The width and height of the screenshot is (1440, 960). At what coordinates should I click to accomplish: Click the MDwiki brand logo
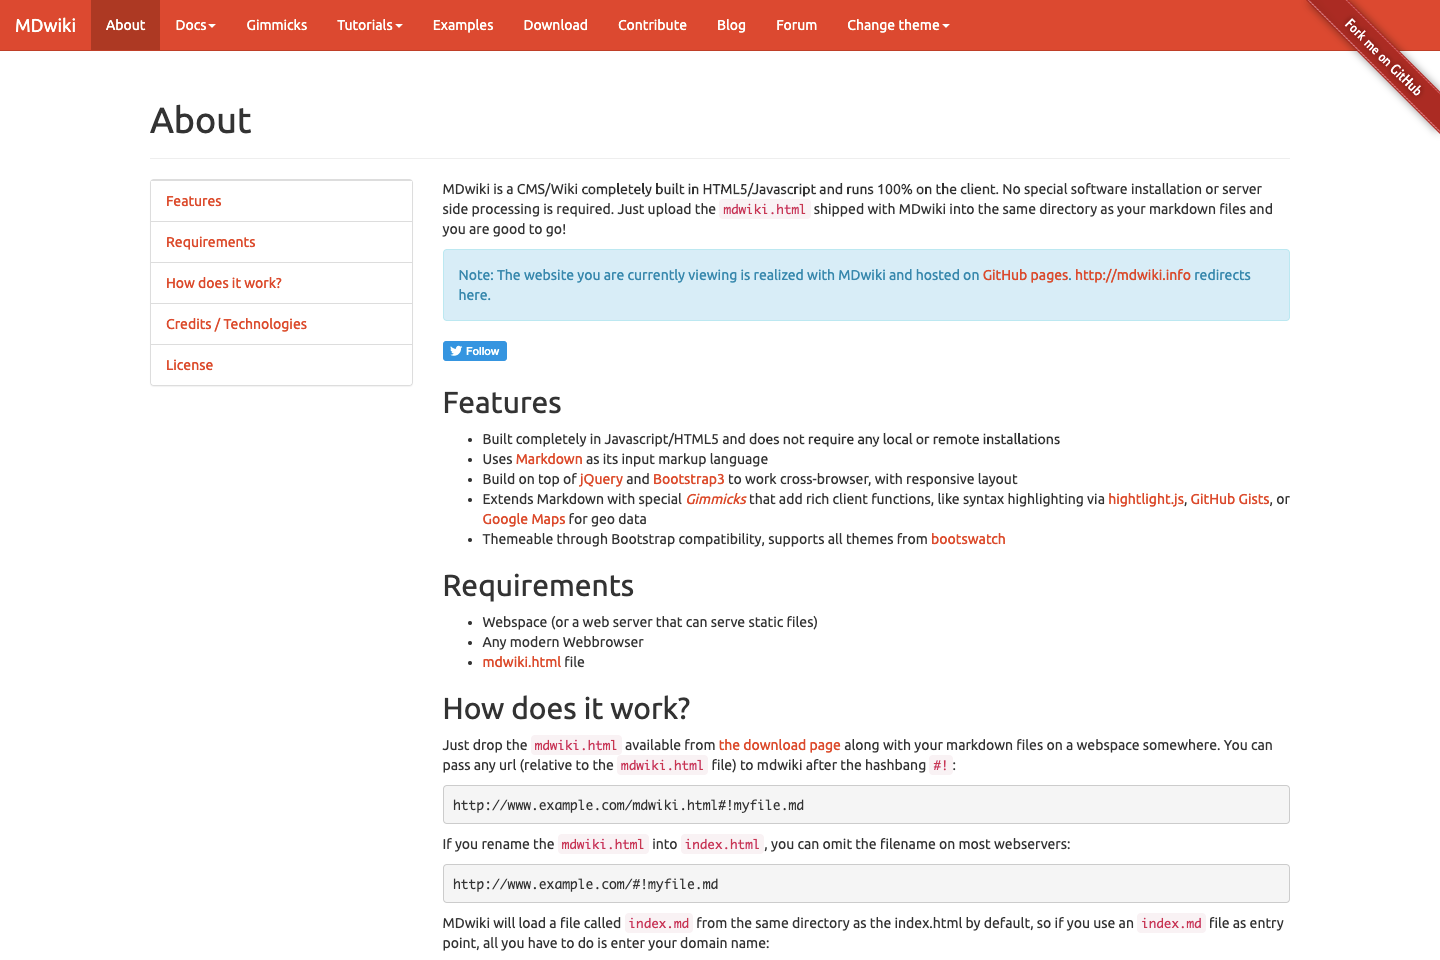(45, 25)
